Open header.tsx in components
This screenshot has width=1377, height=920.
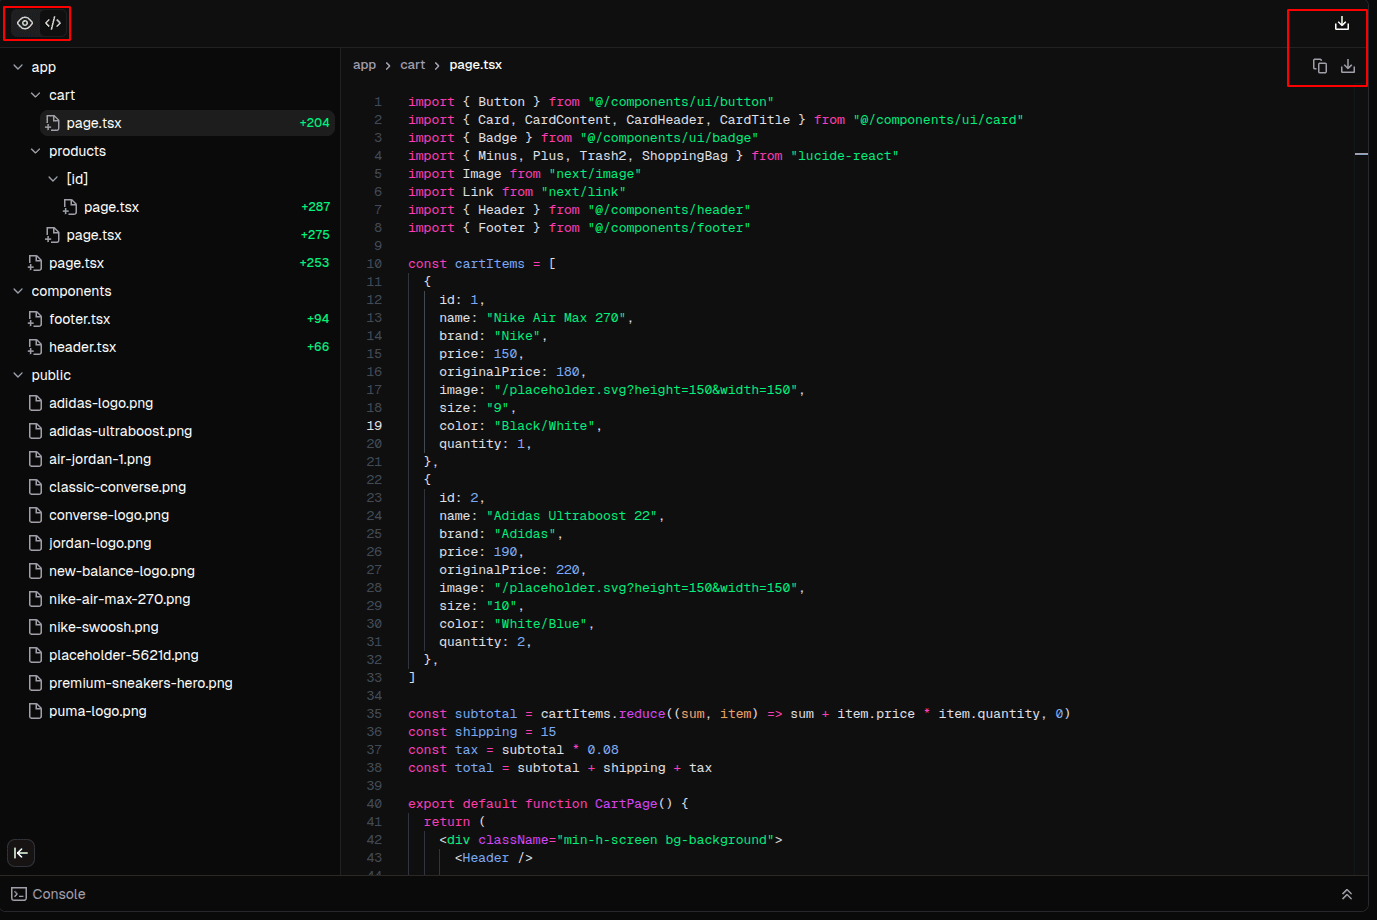(82, 347)
